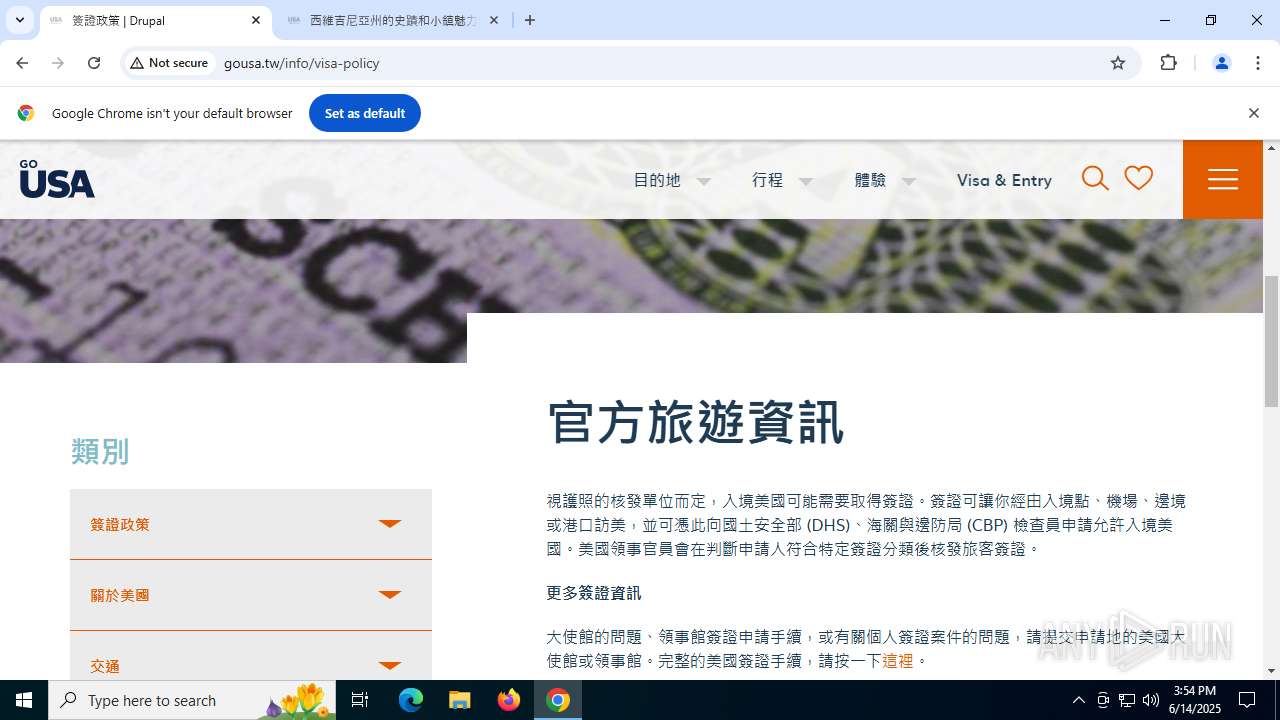The height and width of the screenshot is (720, 1280).
Task: Open the Chrome extensions puzzle icon
Action: 1168,63
